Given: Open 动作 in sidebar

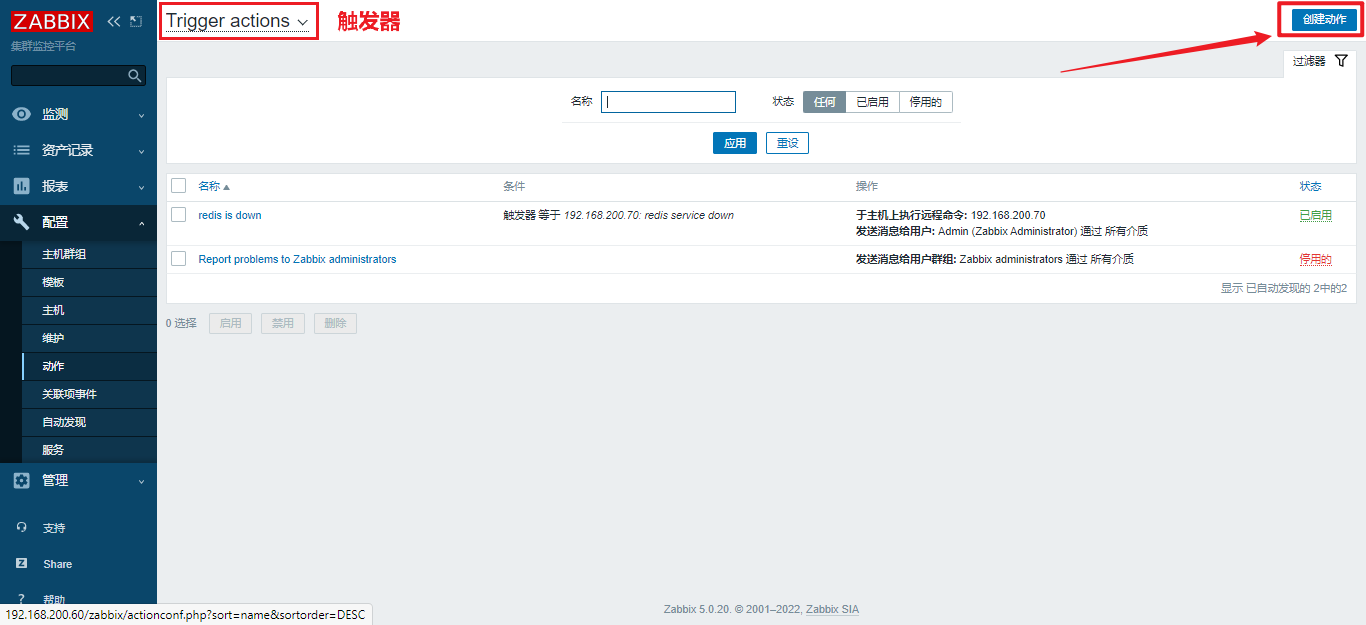Looking at the screenshot, I should pos(89,366).
